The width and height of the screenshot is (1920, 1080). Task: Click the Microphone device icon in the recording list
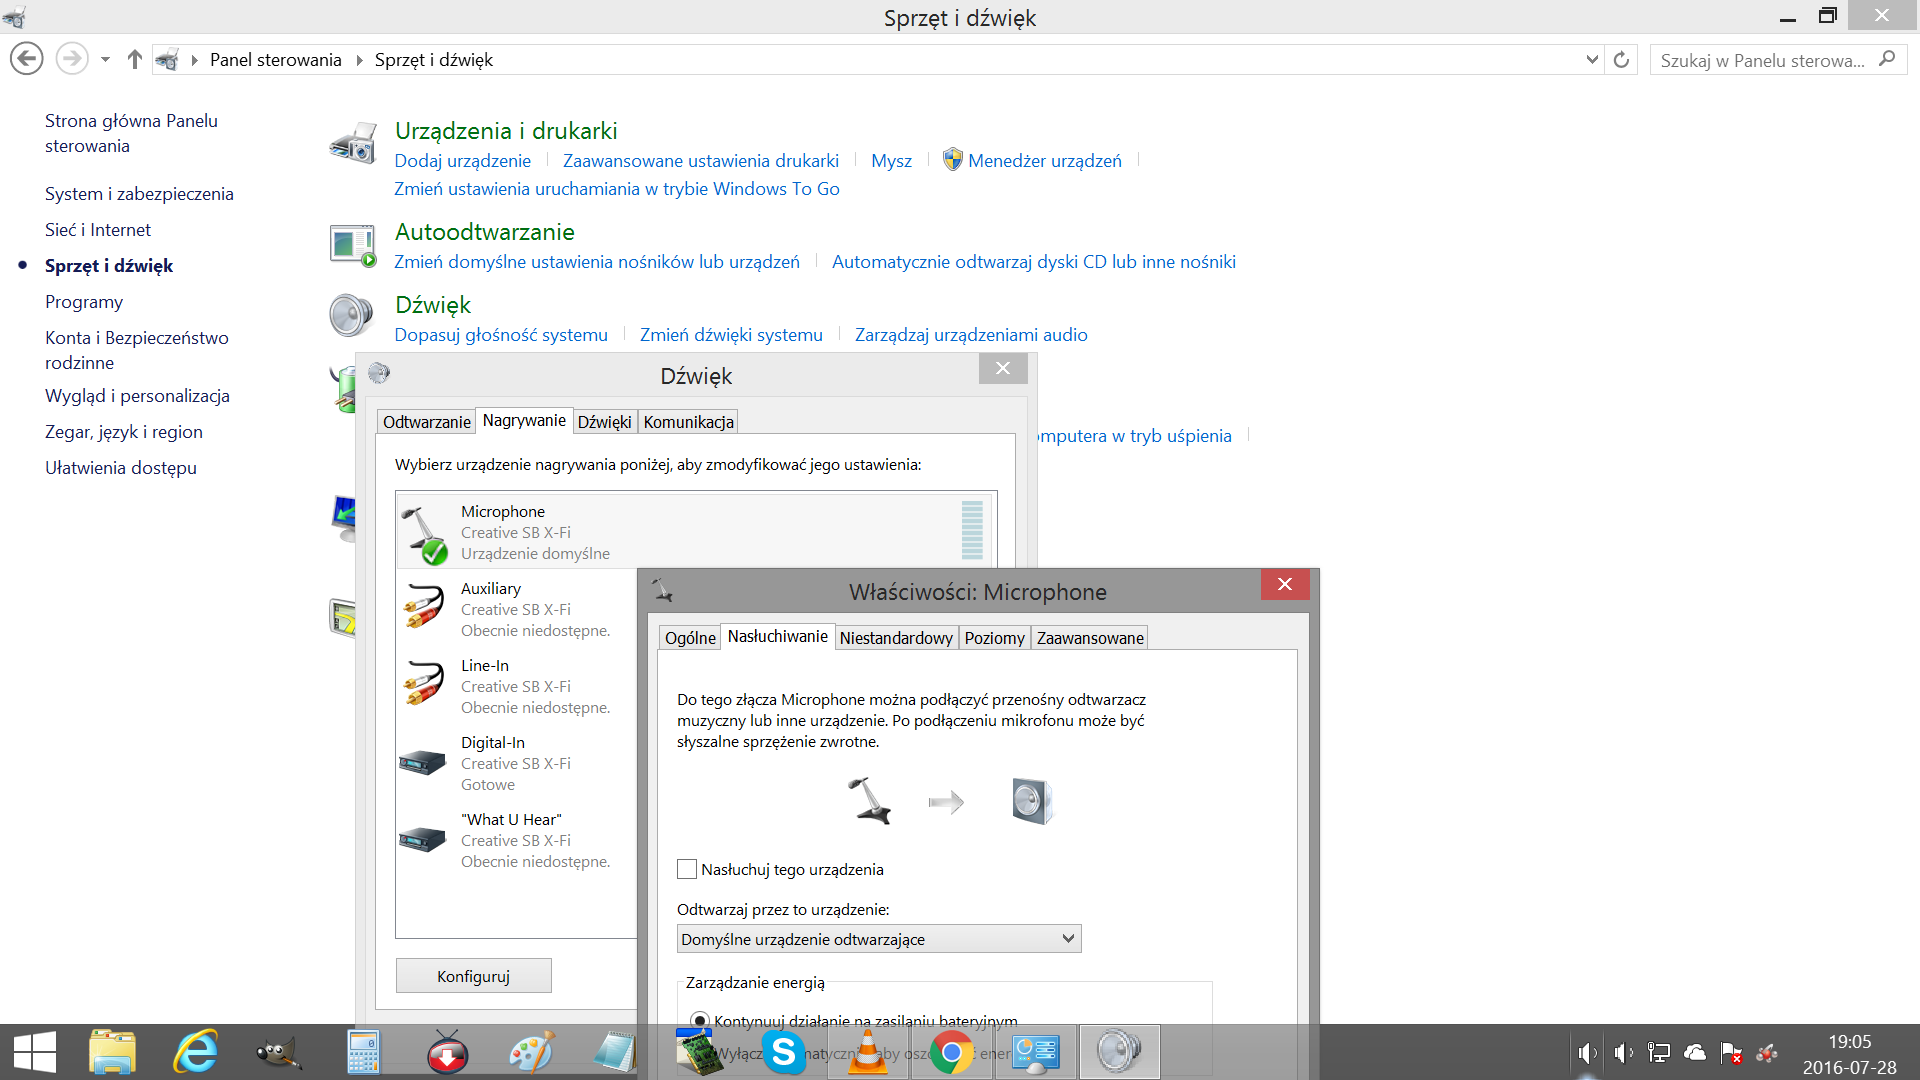pyautogui.click(x=424, y=533)
